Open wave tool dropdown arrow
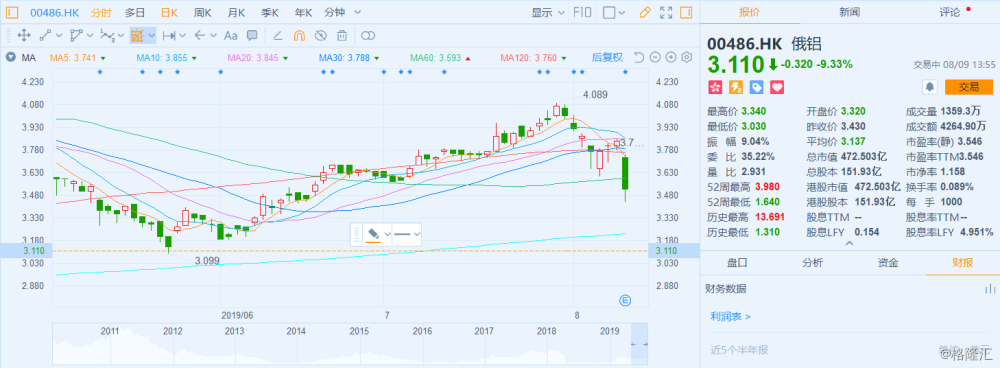Image resolution: width=1000 pixels, height=368 pixels. pyautogui.click(x=121, y=36)
